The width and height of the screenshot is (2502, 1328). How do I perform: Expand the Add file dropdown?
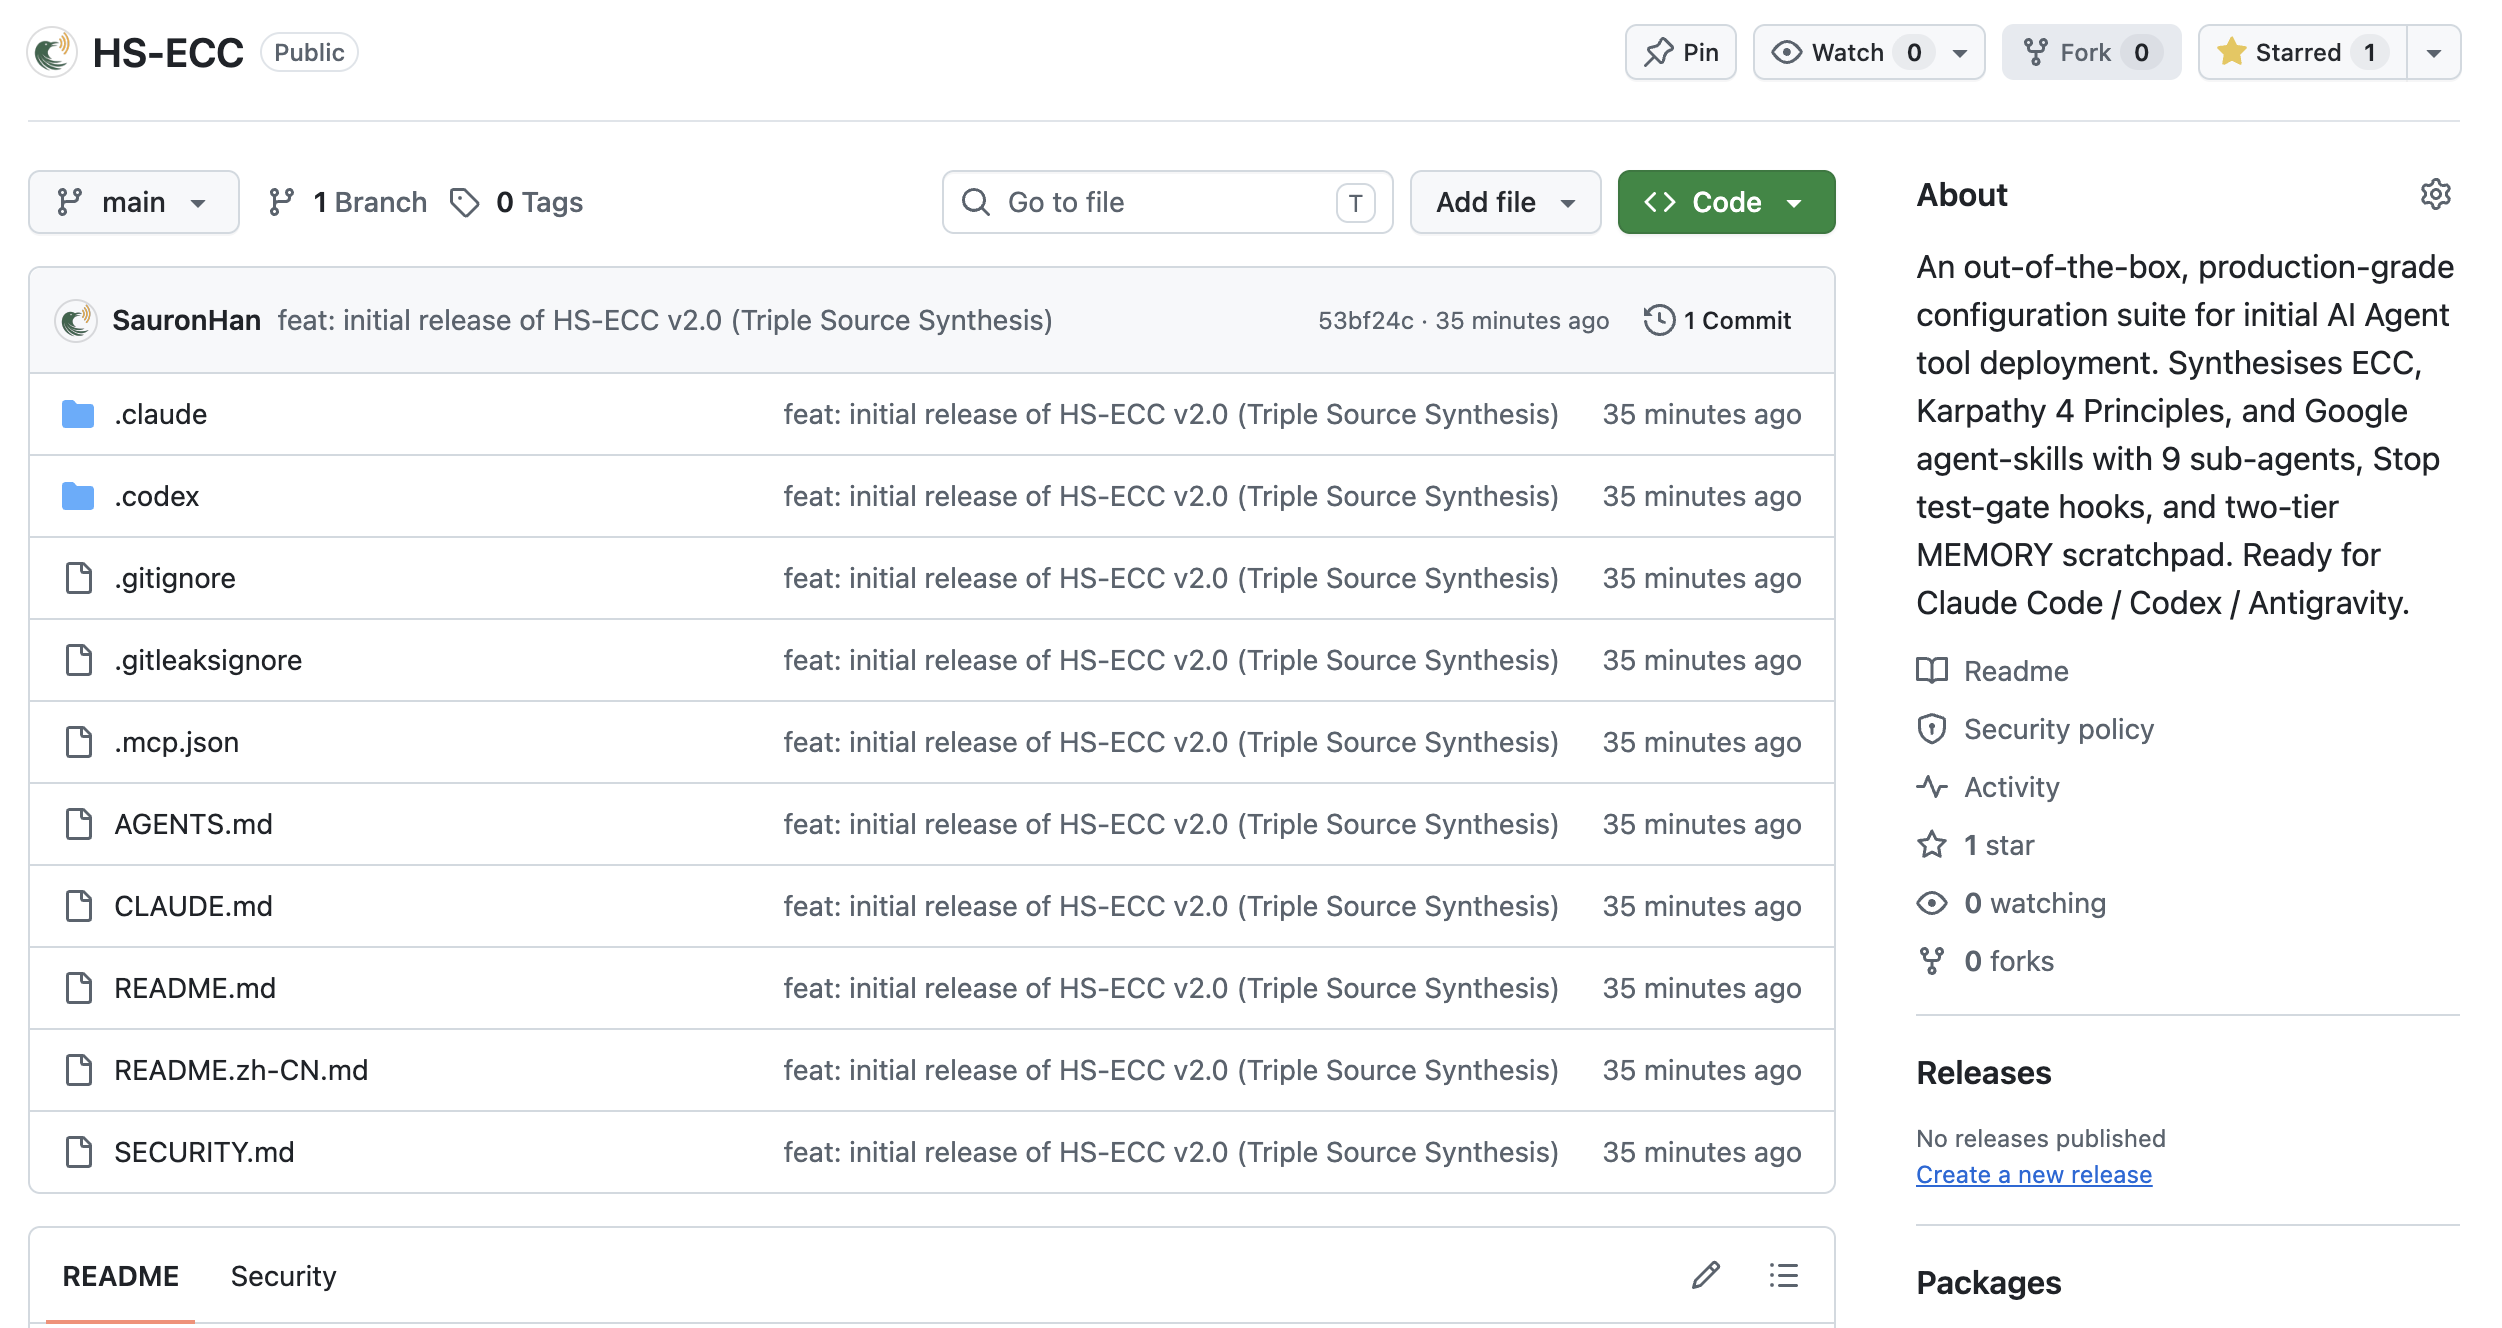[x=1505, y=202]
